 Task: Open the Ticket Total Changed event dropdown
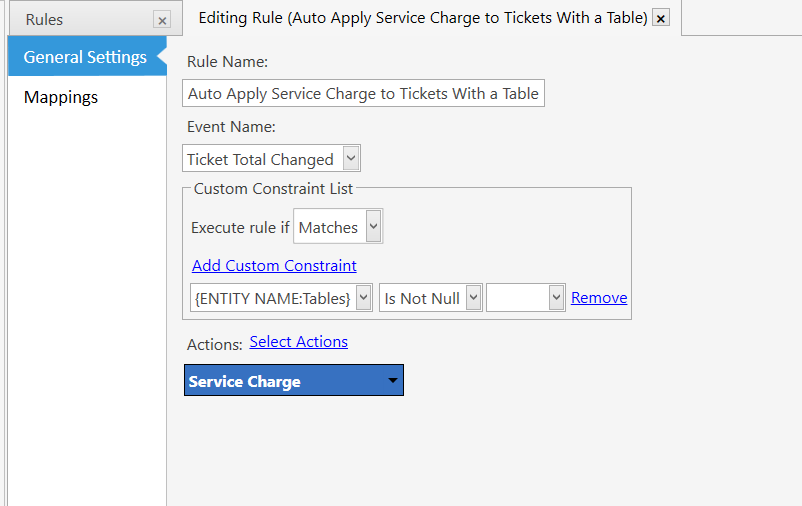click(271, 159)
